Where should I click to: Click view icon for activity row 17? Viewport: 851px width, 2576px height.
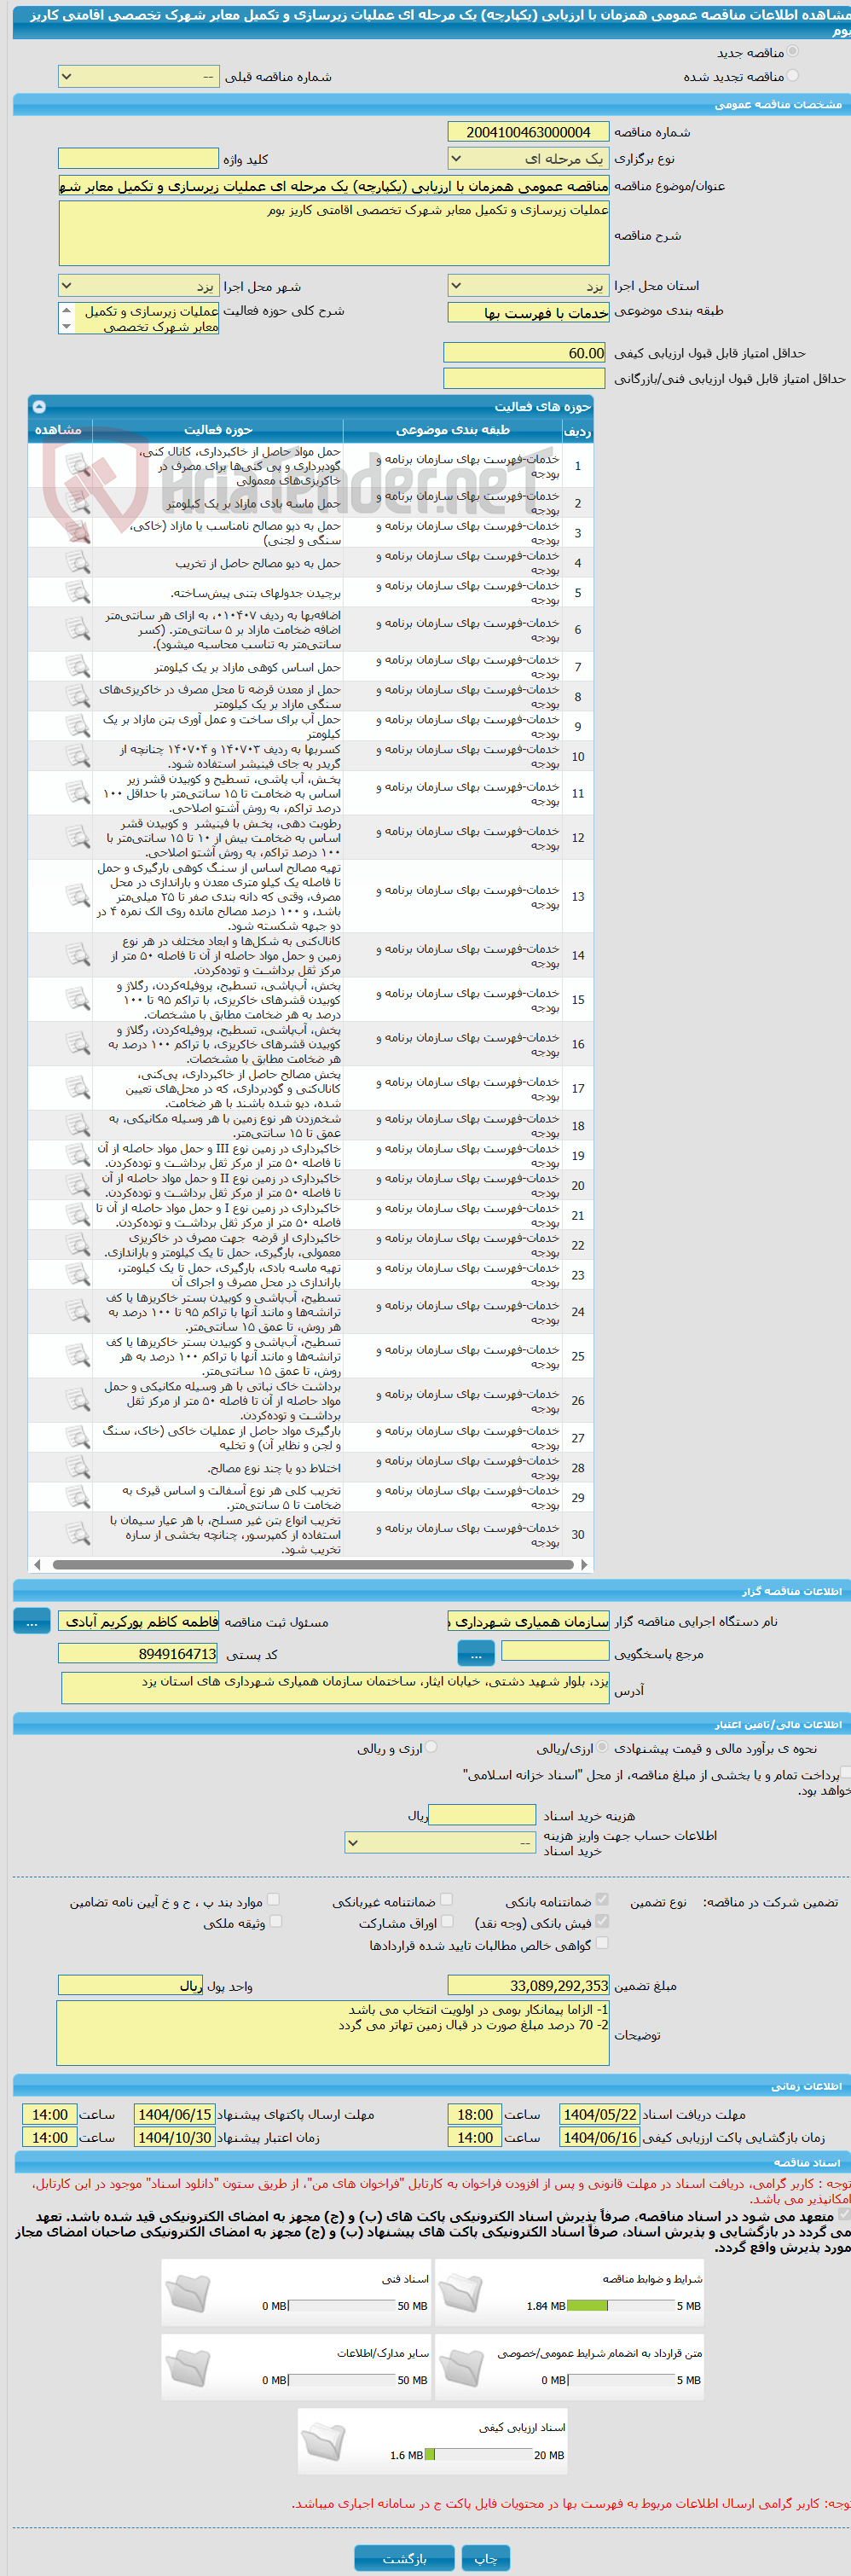(x=77, y=1088)
